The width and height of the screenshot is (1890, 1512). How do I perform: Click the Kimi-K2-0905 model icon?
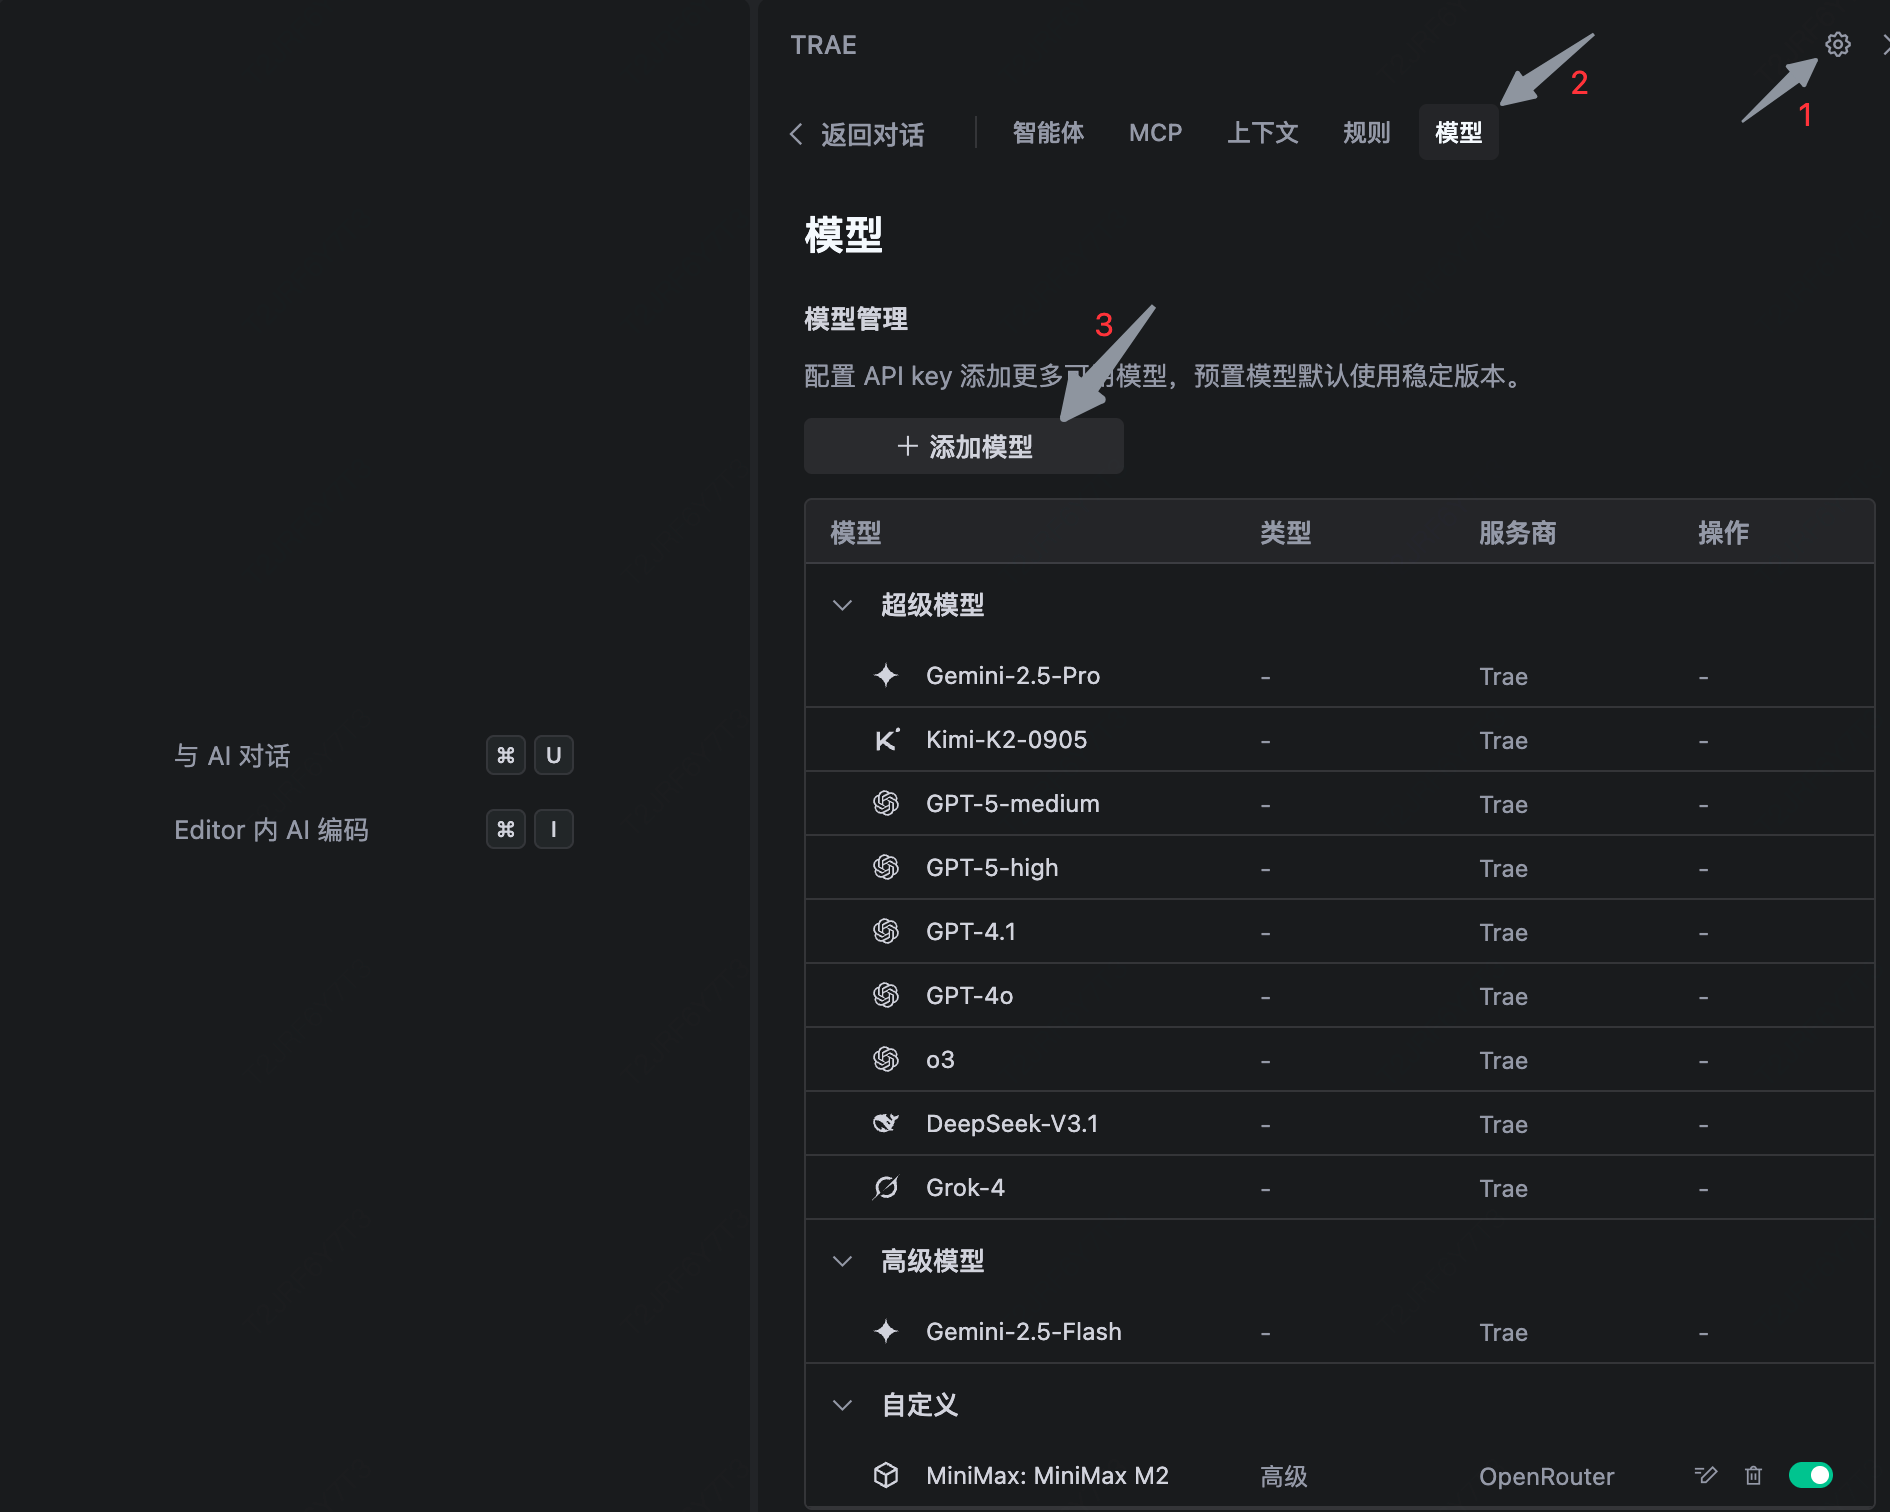886,740
